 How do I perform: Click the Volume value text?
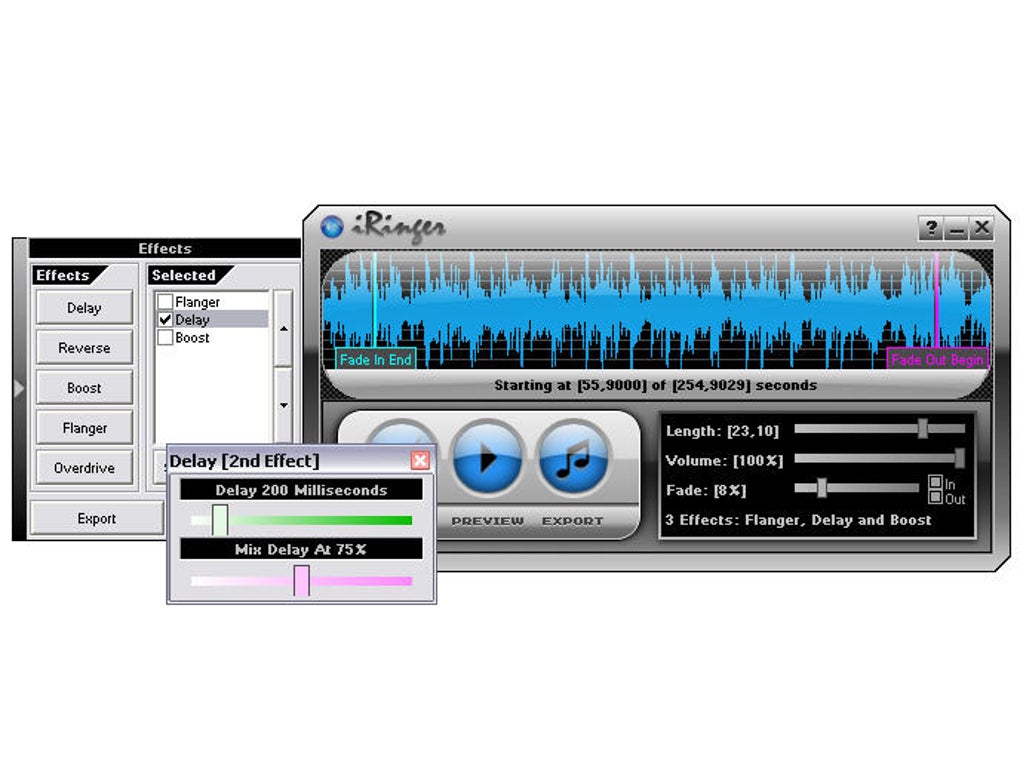click(724, 461)
